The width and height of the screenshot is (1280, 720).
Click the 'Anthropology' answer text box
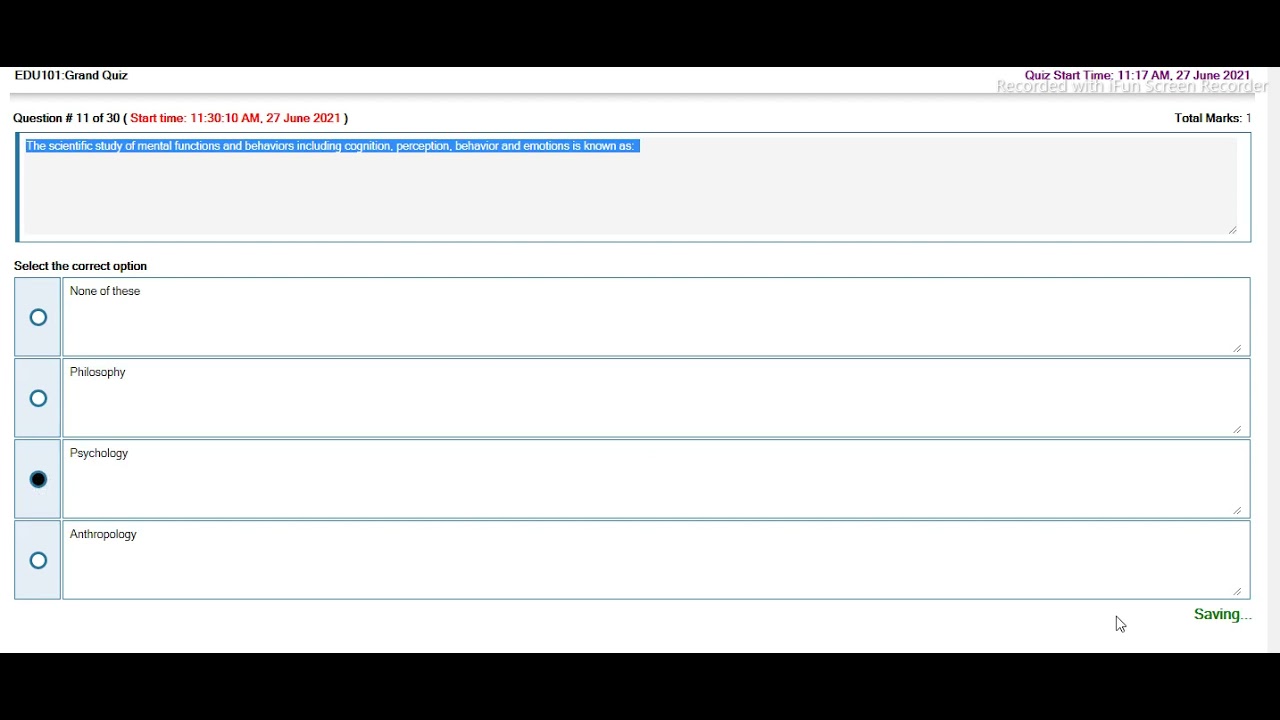(x=656, y=560)
